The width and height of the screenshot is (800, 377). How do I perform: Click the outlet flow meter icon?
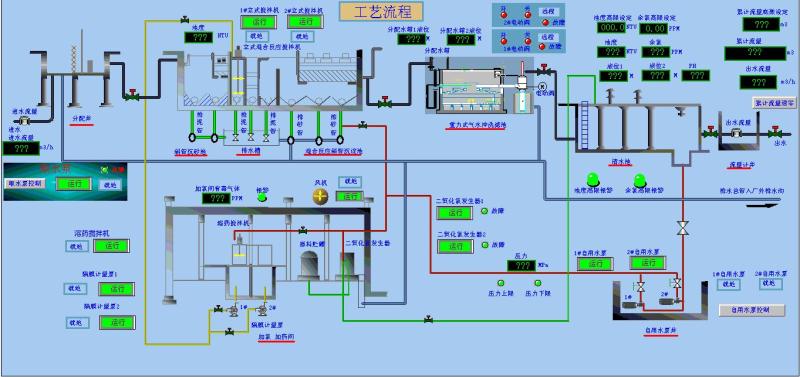pos(735,133)
